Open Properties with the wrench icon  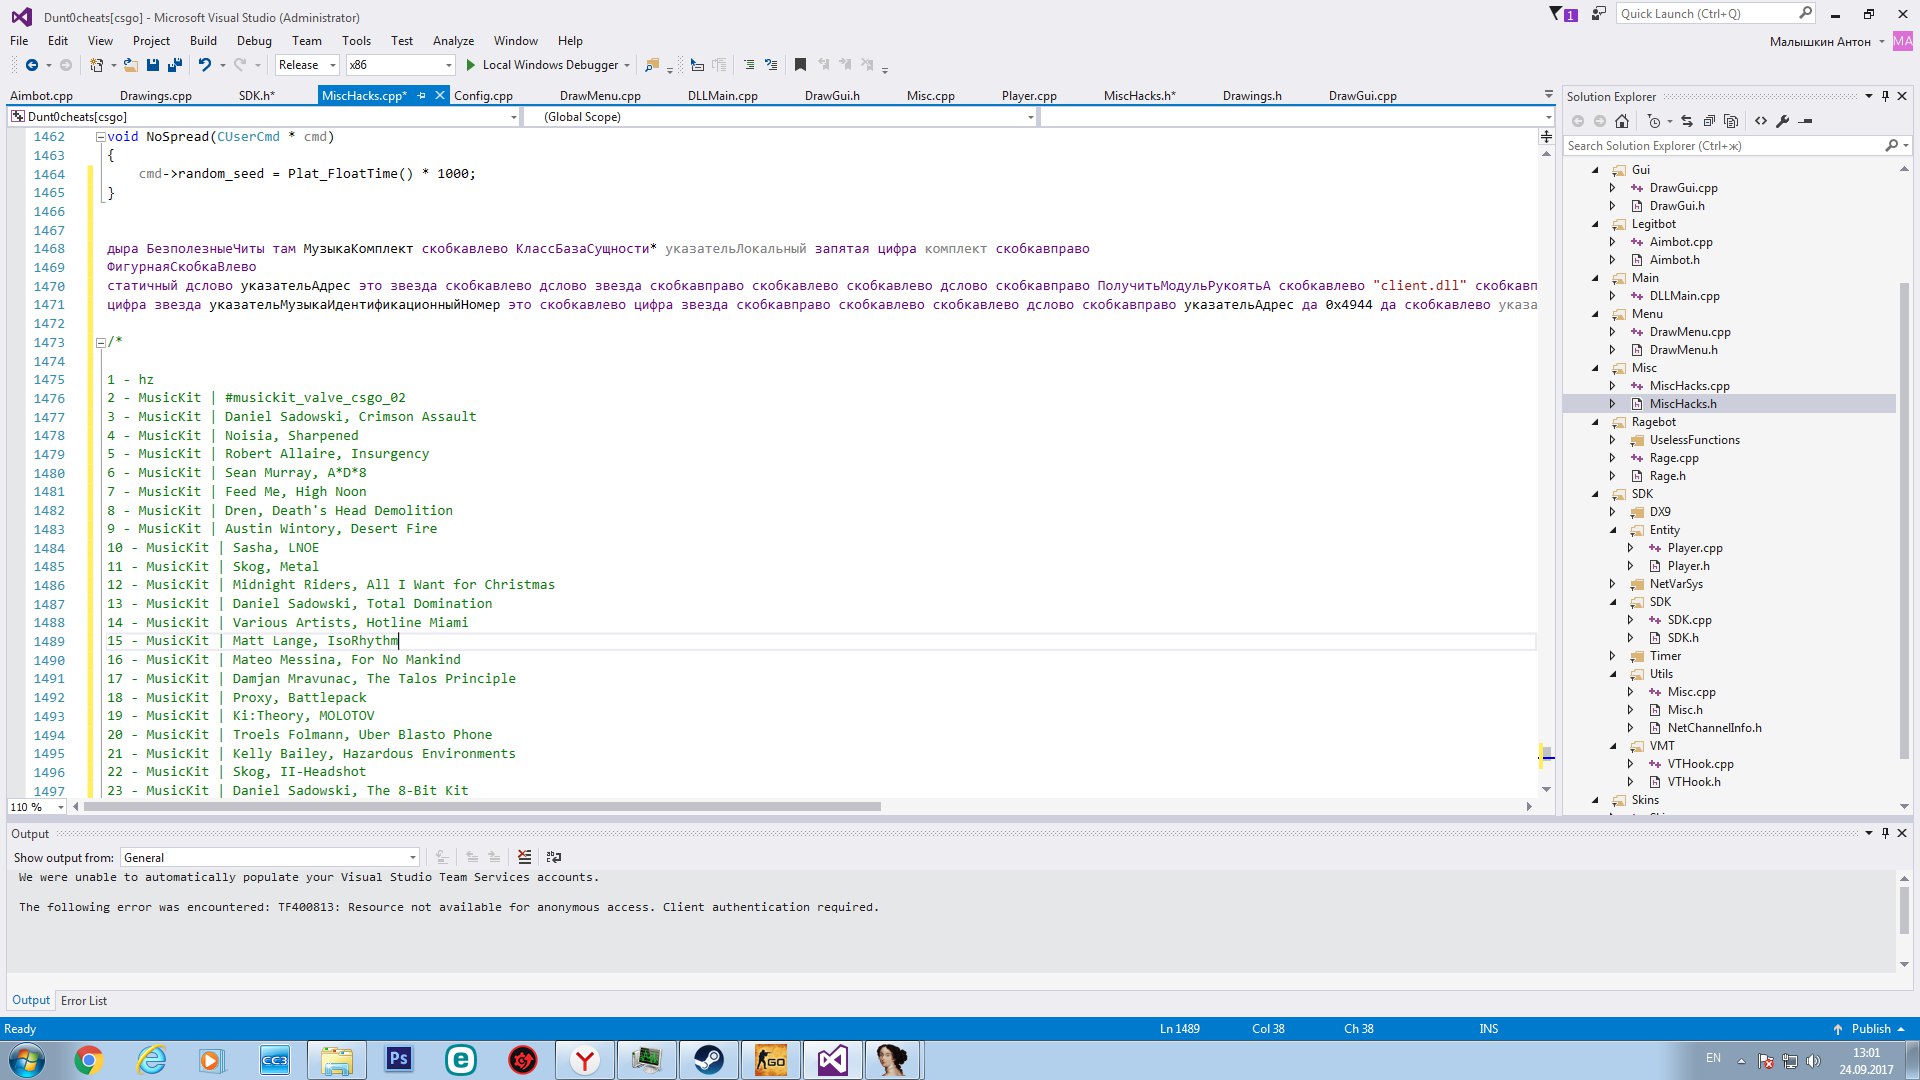1783,121
